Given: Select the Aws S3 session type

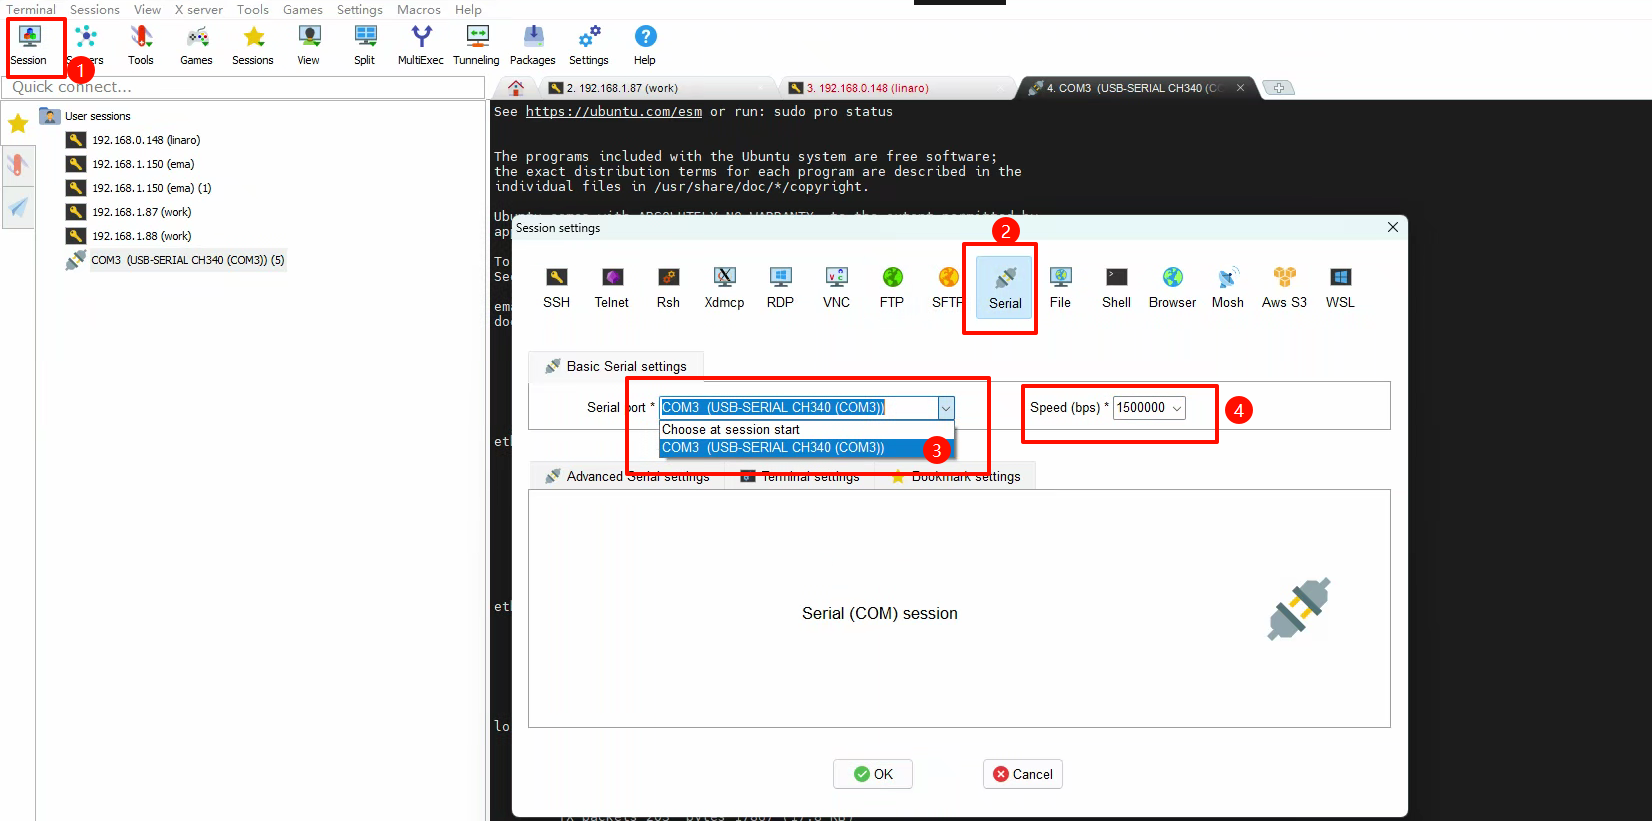Looking at the screenshot, I should coord(1285,288).
